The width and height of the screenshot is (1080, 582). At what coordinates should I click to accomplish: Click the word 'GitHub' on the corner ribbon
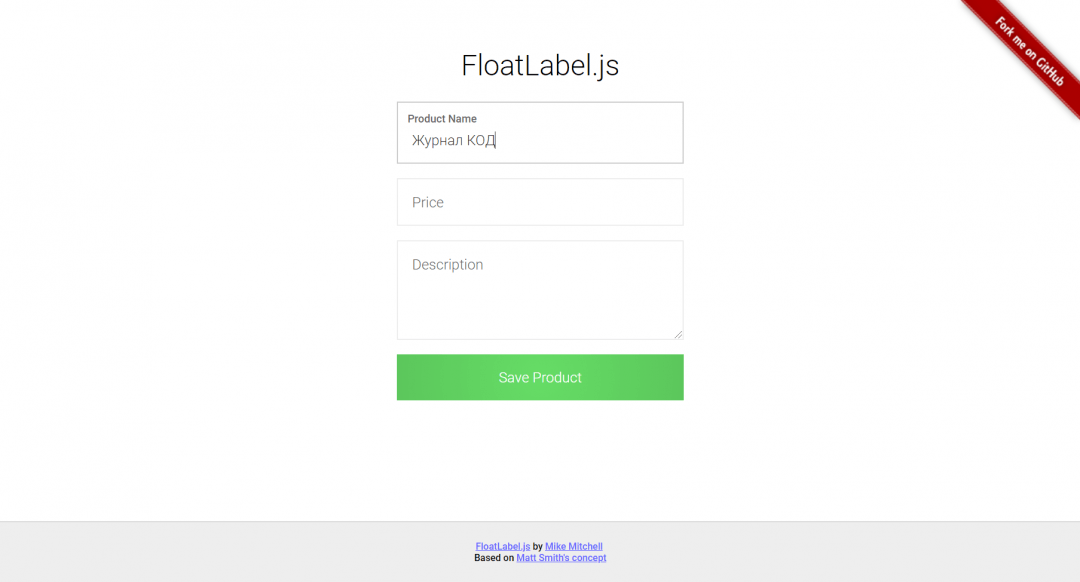(x=1048, y=70)
